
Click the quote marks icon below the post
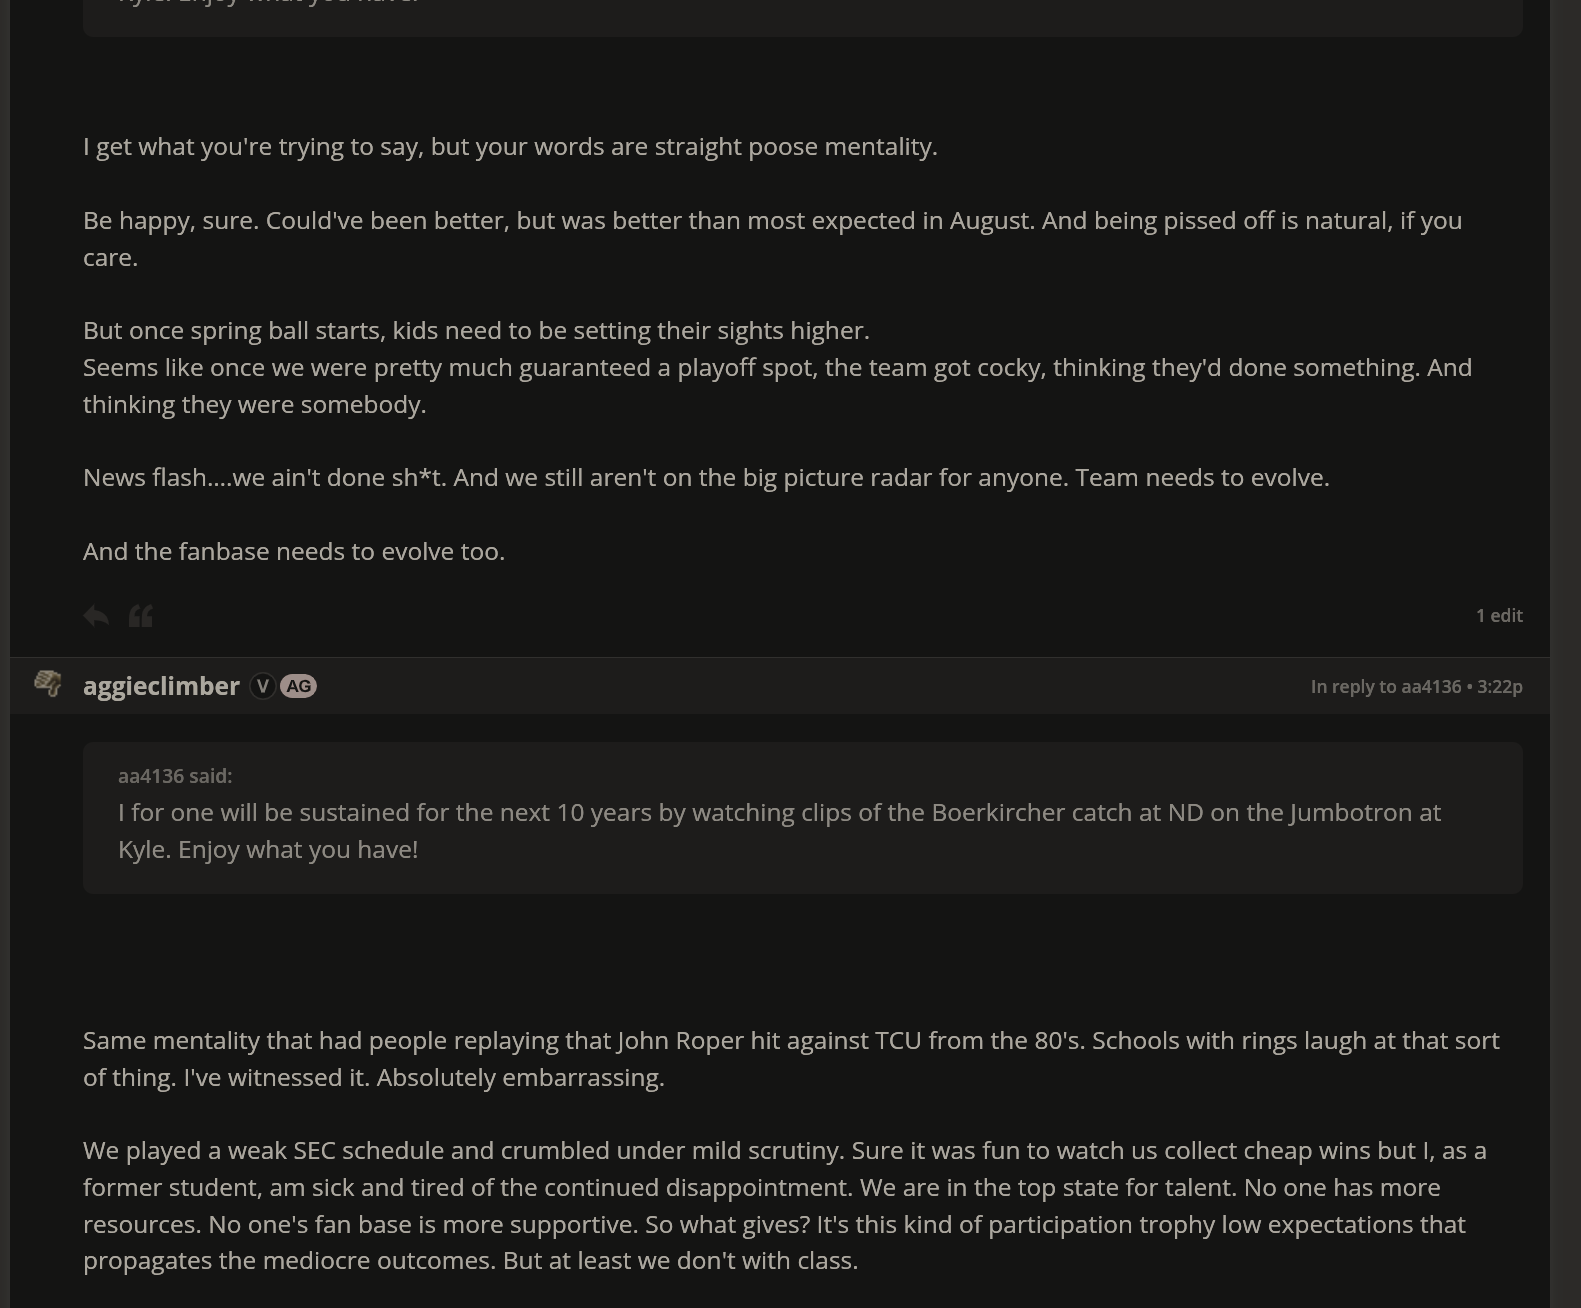coord(141,616)
